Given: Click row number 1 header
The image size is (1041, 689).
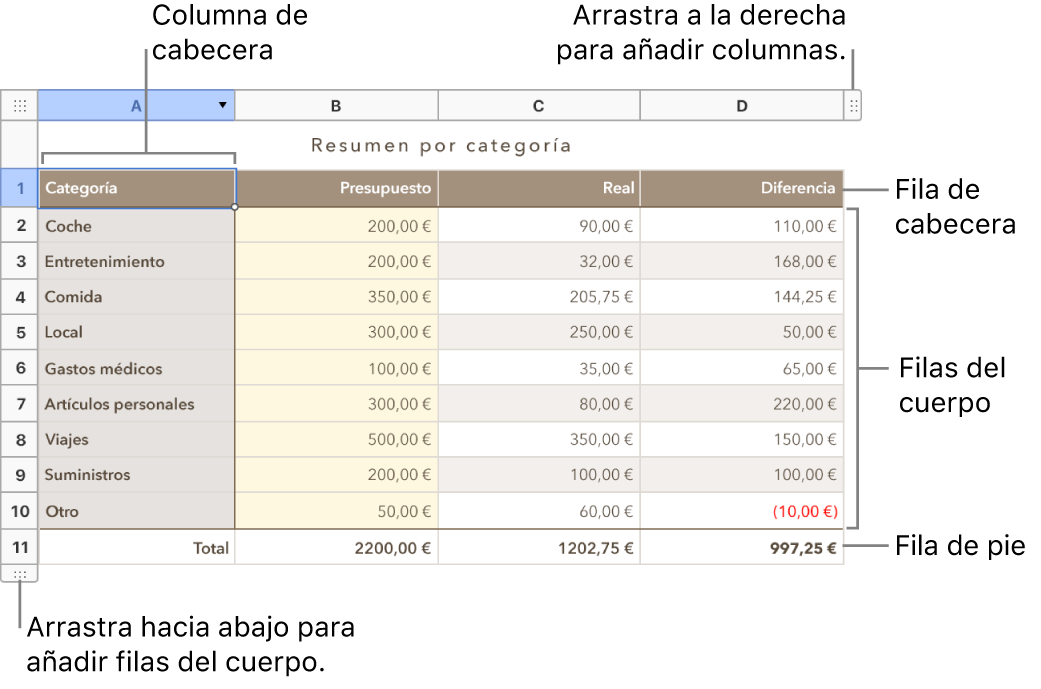Looking at the screenshot, I should tap(19, 188).
